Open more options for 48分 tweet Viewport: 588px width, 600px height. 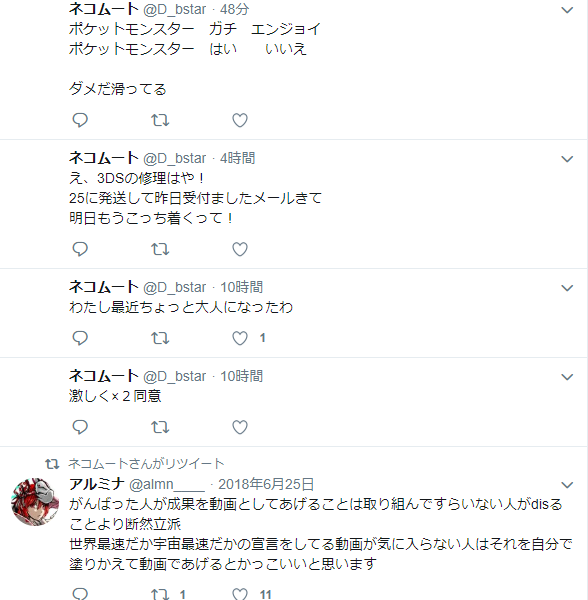(567, 10)
